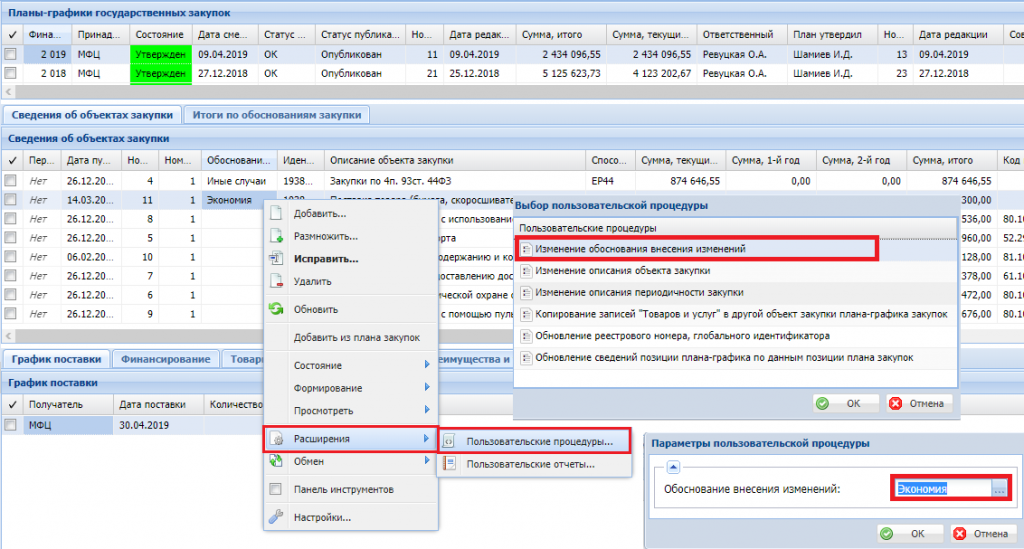Click the Пользовательские отчеты report icon
1024x549 pixels.
tap(450, 464)
